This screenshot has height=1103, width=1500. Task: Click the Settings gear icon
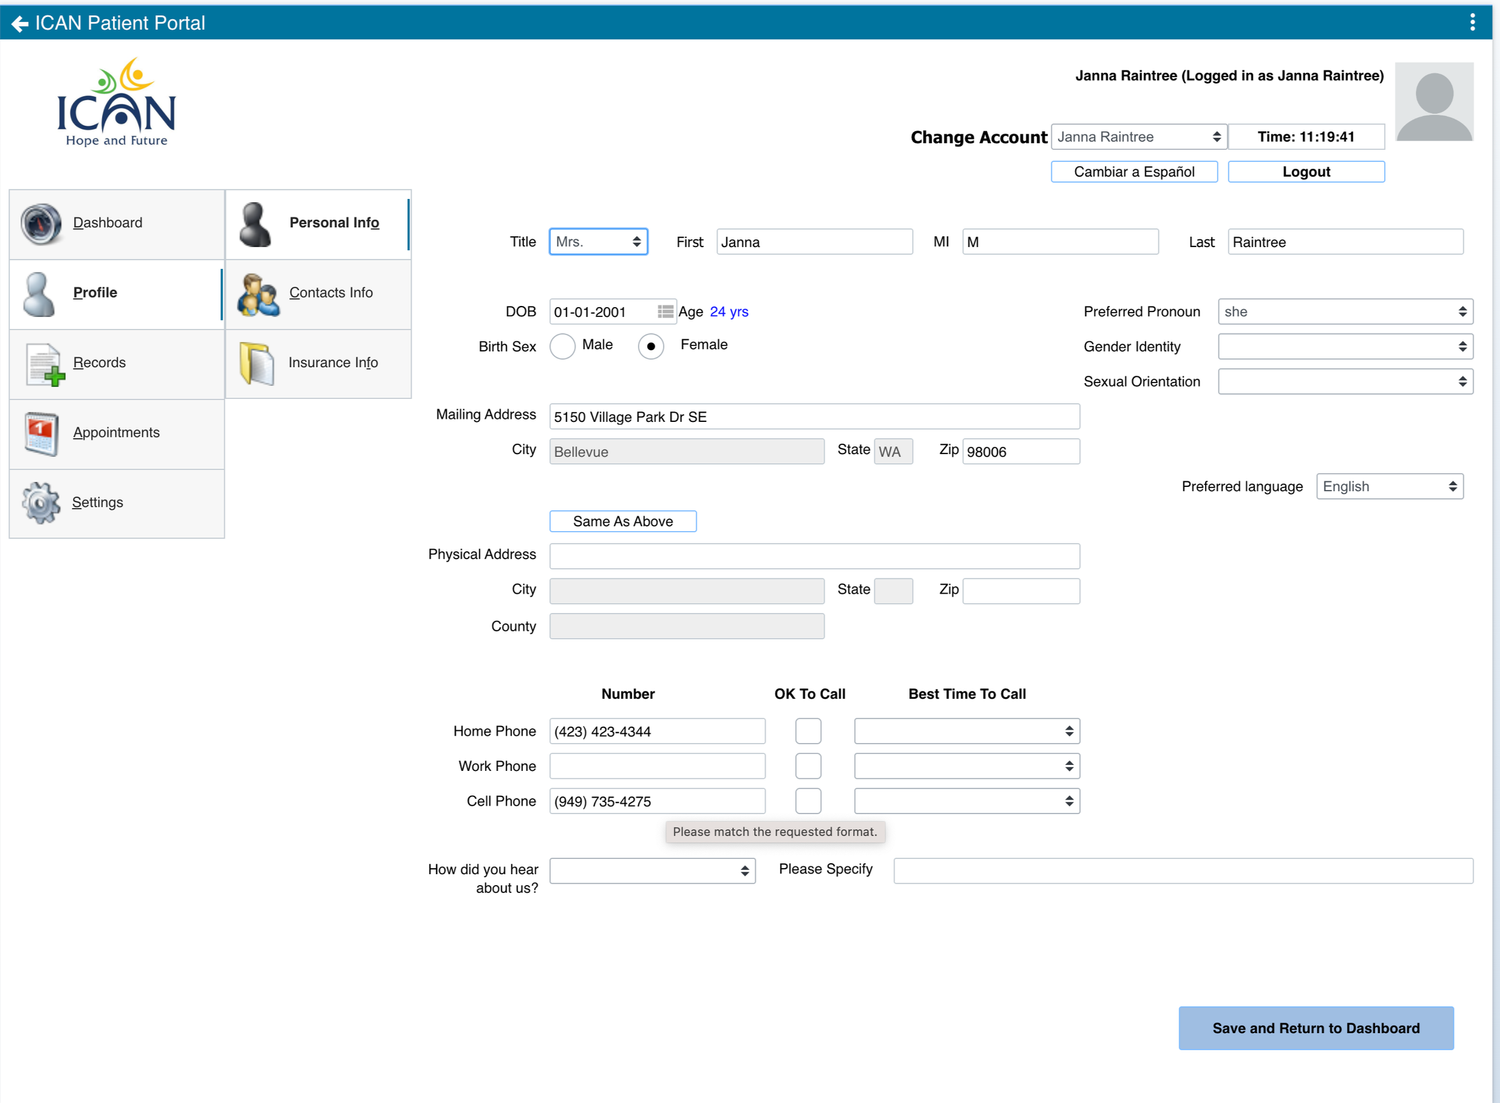[40, 503]
